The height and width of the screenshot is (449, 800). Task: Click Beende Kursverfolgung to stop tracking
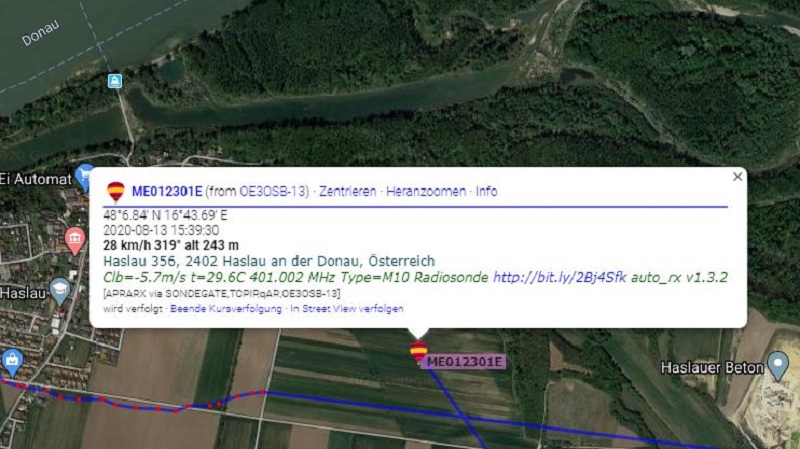[226, 309]
